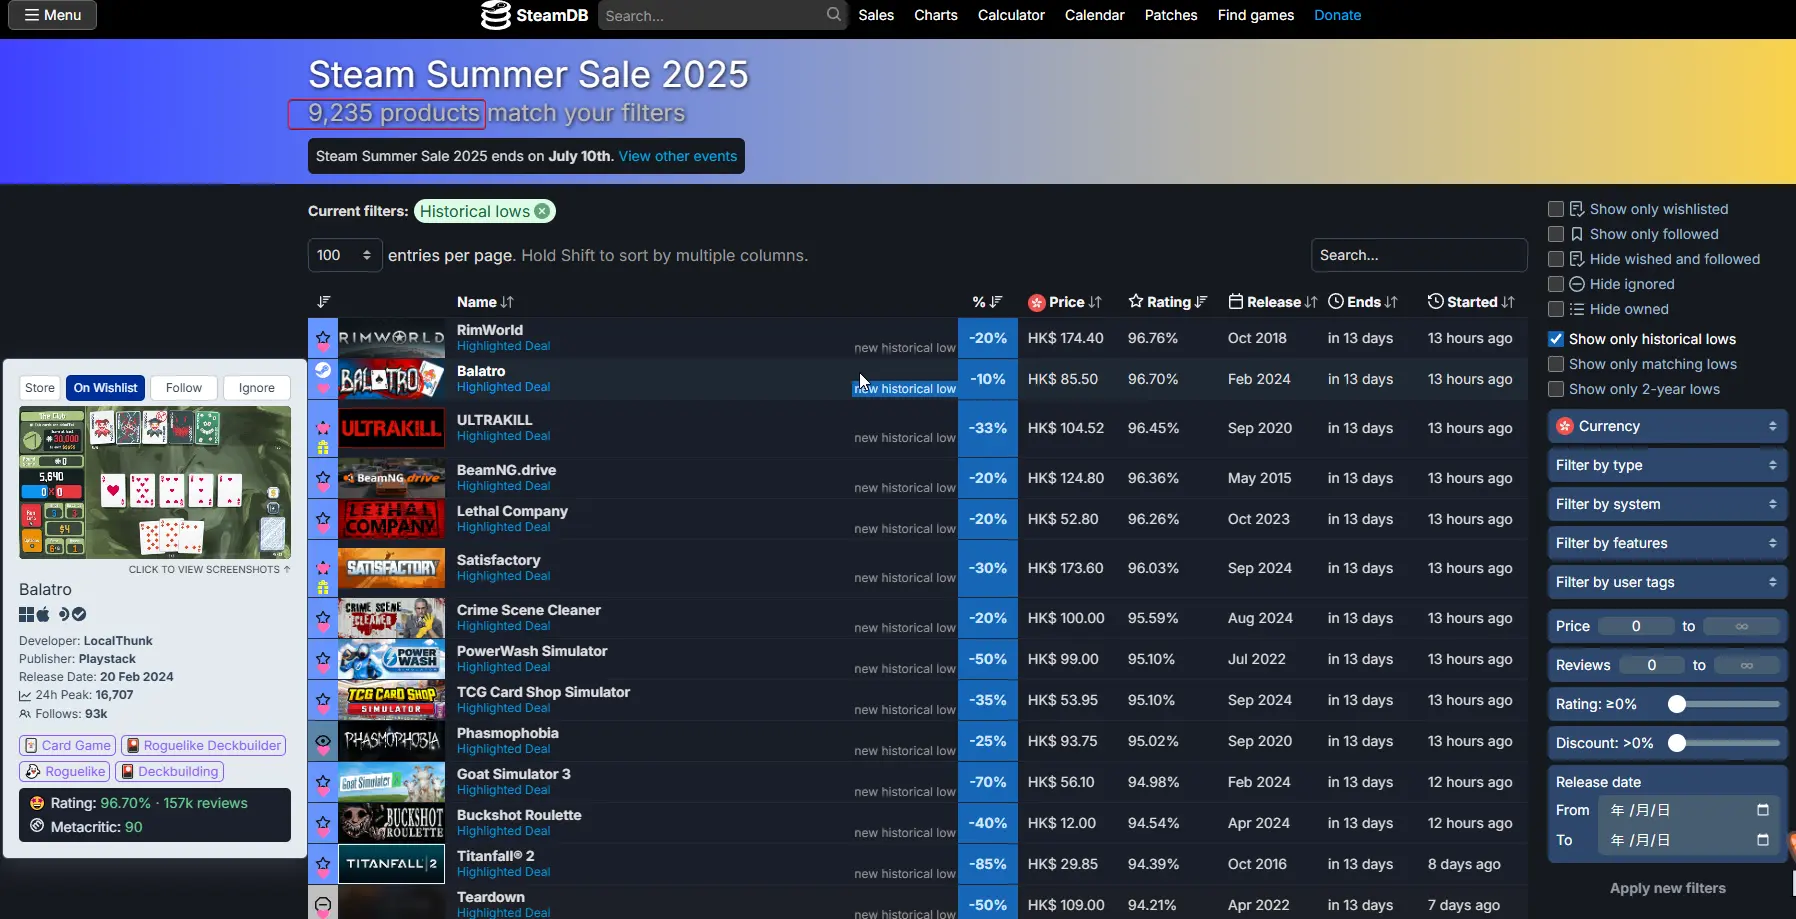Click the star icon for Crime Scene Cleaner row
Image resolution: width=1796 pixels, height=919 pixels.
point(323,619)
